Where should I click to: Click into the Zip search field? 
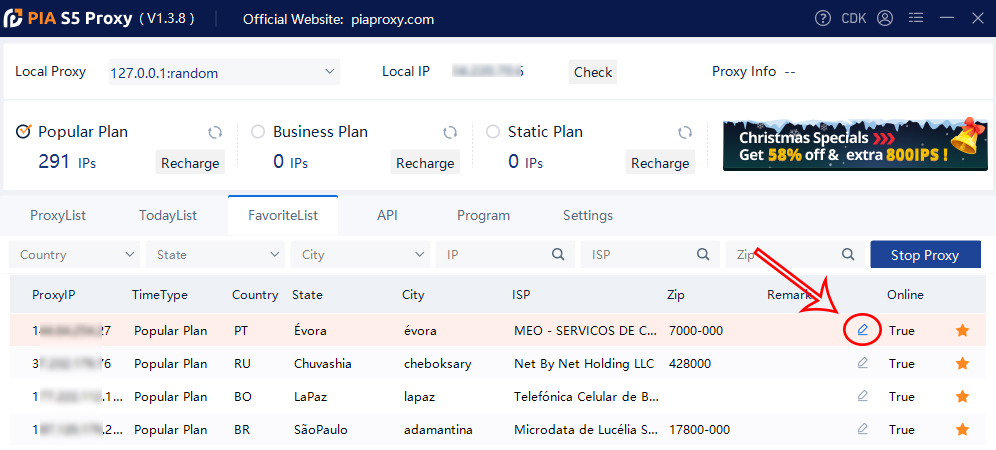pyautogui.click(x=795, y=254)
